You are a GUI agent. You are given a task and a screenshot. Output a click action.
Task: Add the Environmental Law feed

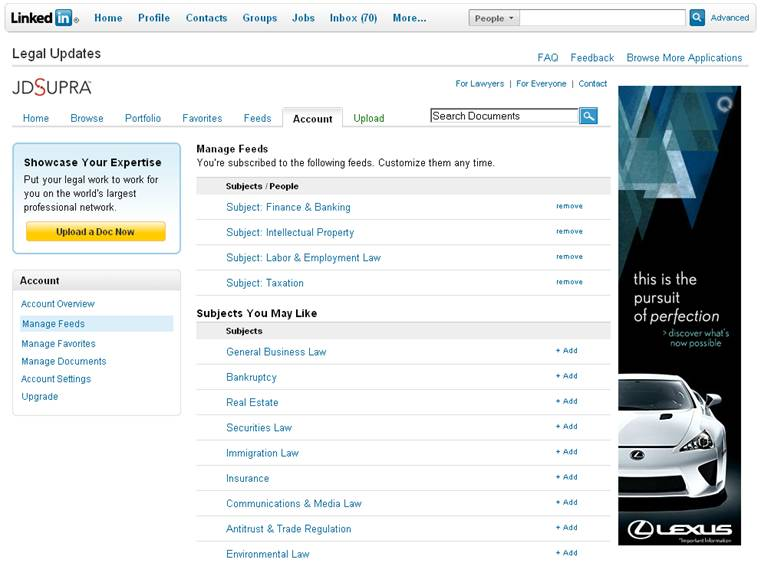click(x=566, y=552)
